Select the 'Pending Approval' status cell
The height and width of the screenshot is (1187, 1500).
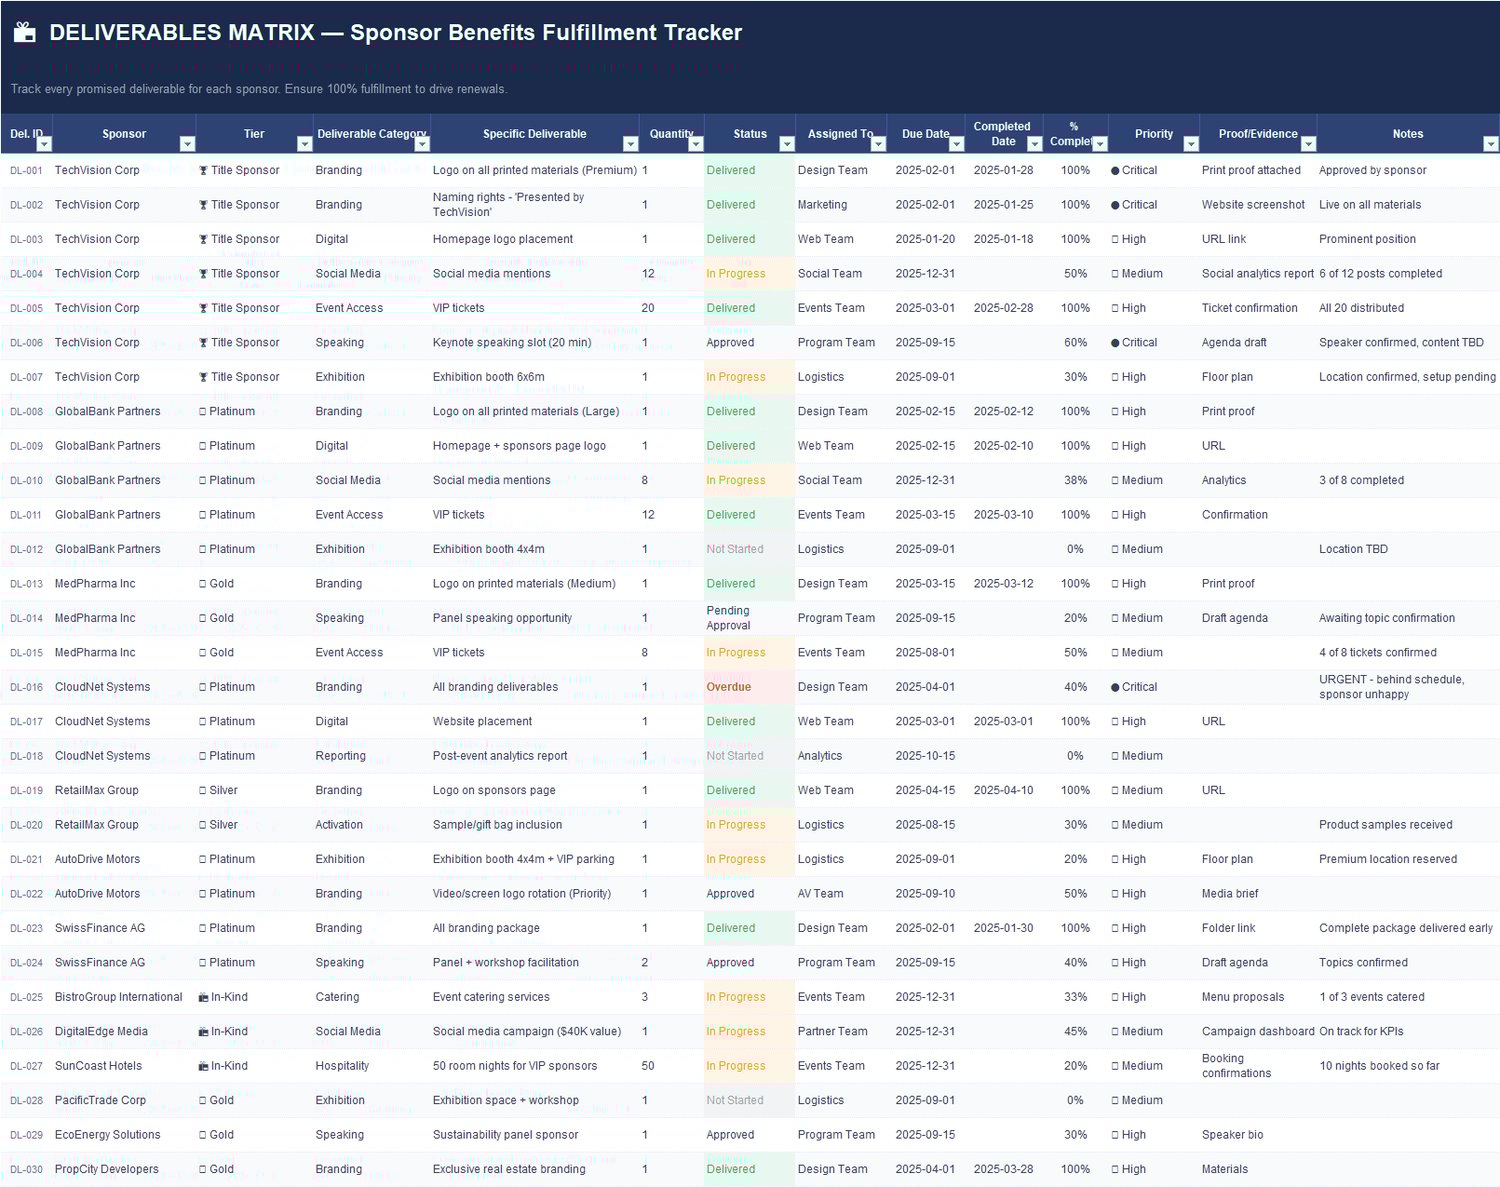[749, 618]
